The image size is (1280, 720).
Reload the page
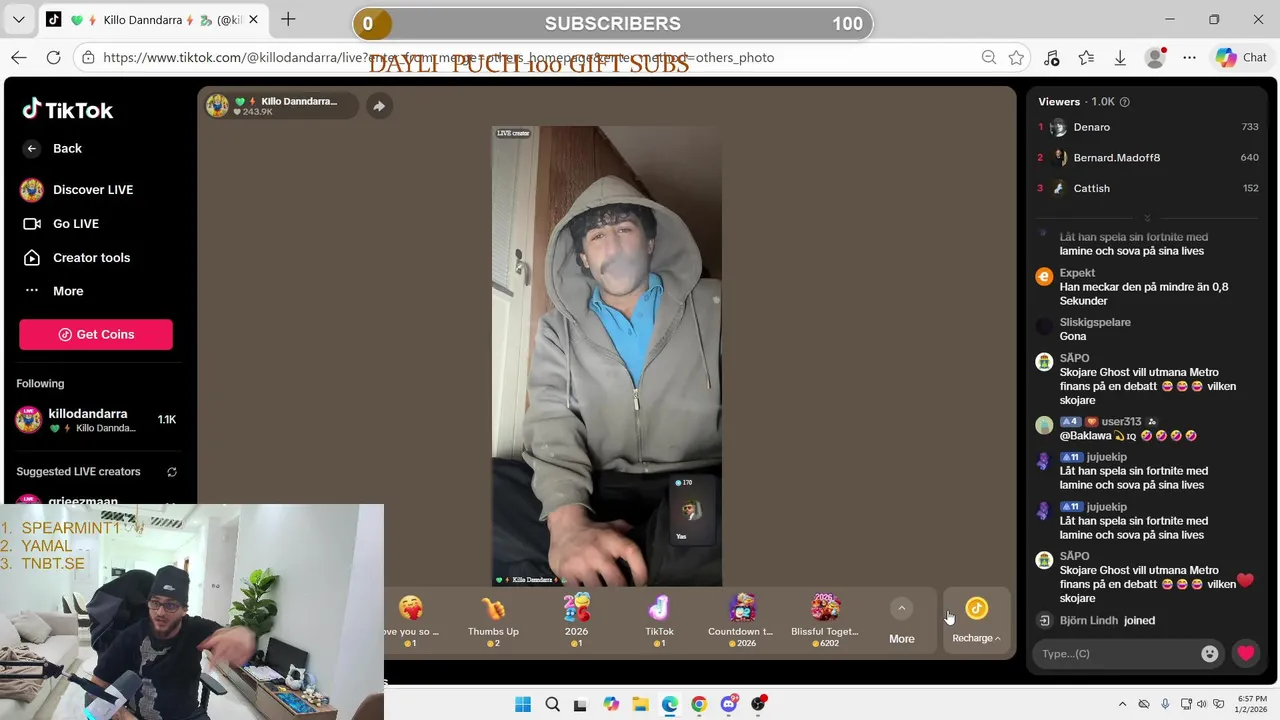pyautogui.click(x=54, y=58)
